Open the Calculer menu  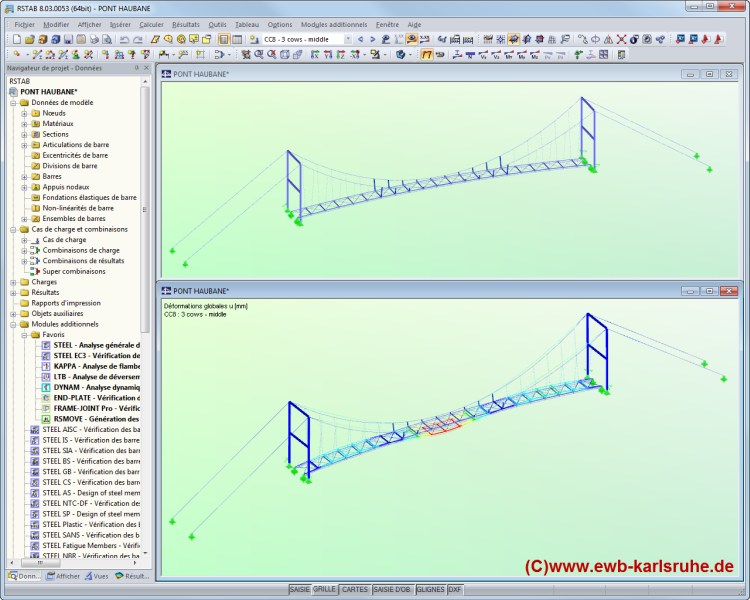coord(151,24)
